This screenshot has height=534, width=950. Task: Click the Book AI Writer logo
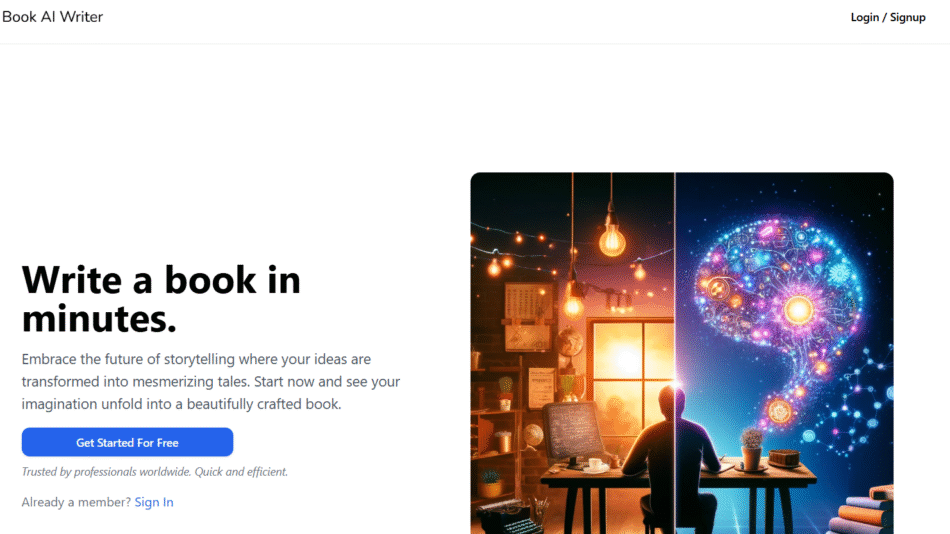[52, 17]
